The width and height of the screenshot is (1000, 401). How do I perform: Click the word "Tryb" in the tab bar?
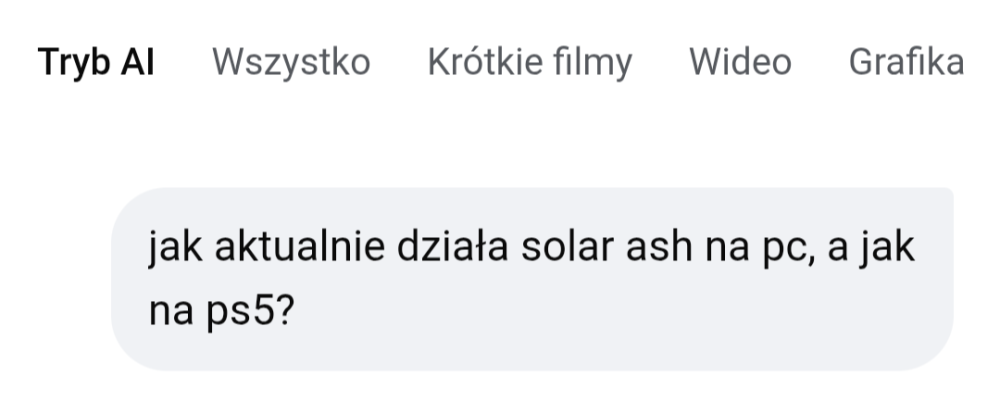pyautogui.click(x=73, y=63)
